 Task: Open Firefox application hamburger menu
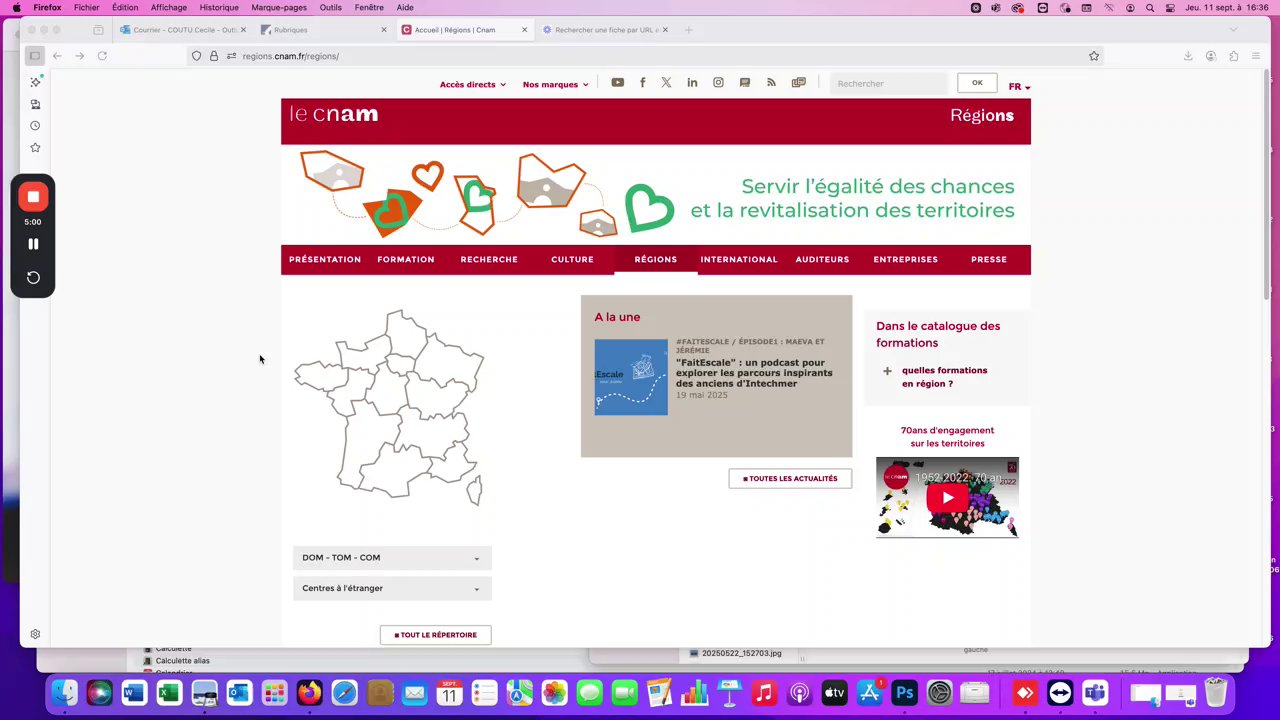click(x=1256, y=56)
